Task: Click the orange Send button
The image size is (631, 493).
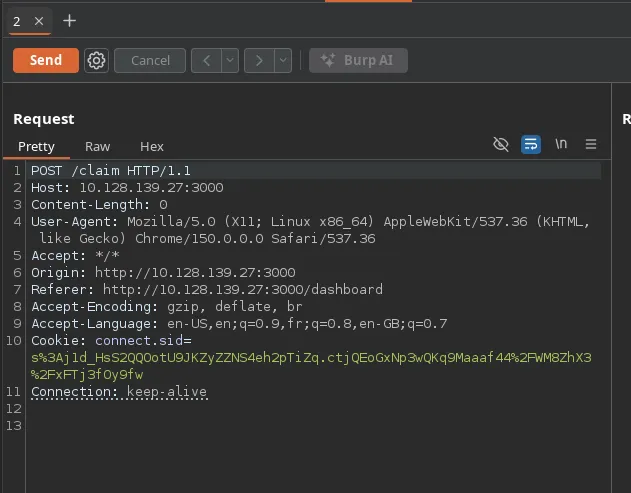Action: point(46,60)
